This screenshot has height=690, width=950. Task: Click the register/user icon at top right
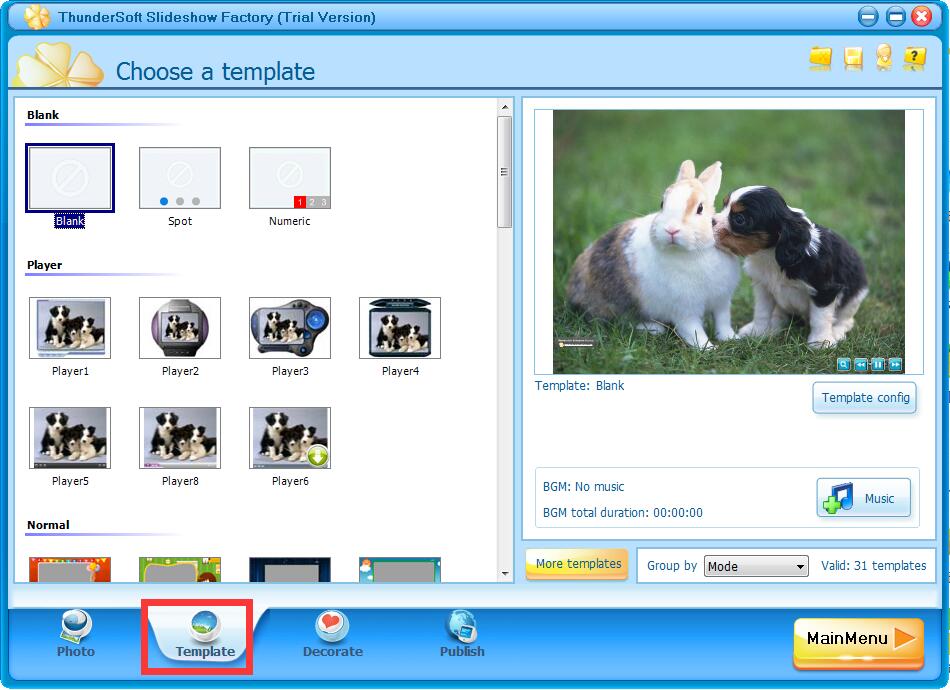(x=882, y=59)
